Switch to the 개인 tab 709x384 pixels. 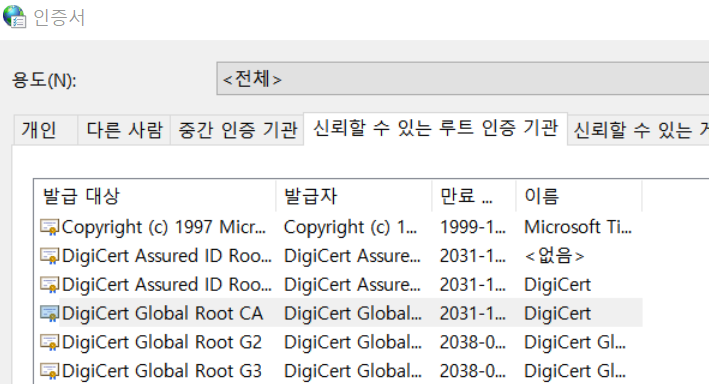point(45,130)
